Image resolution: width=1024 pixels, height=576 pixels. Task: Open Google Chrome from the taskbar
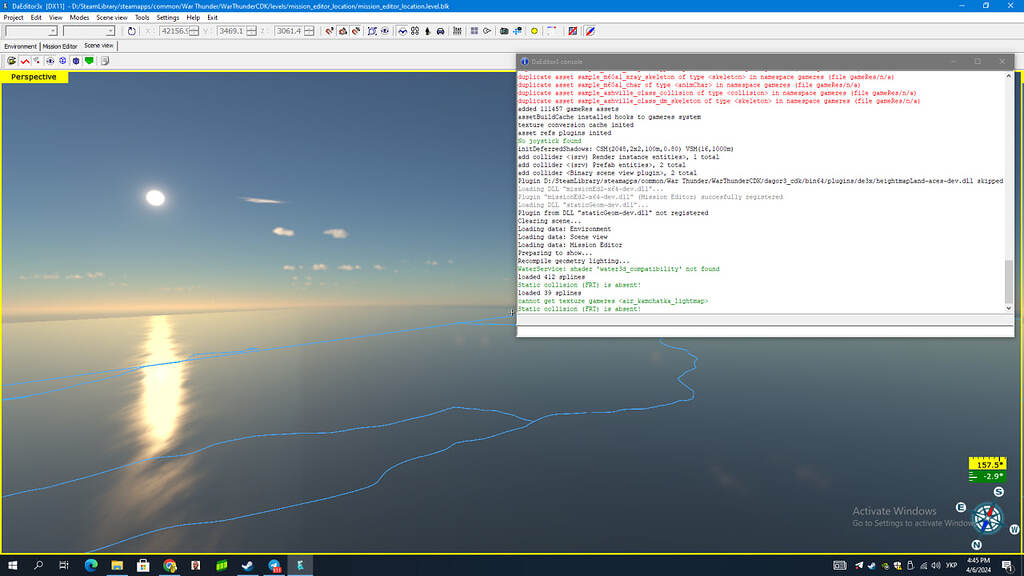click(170, 565)
